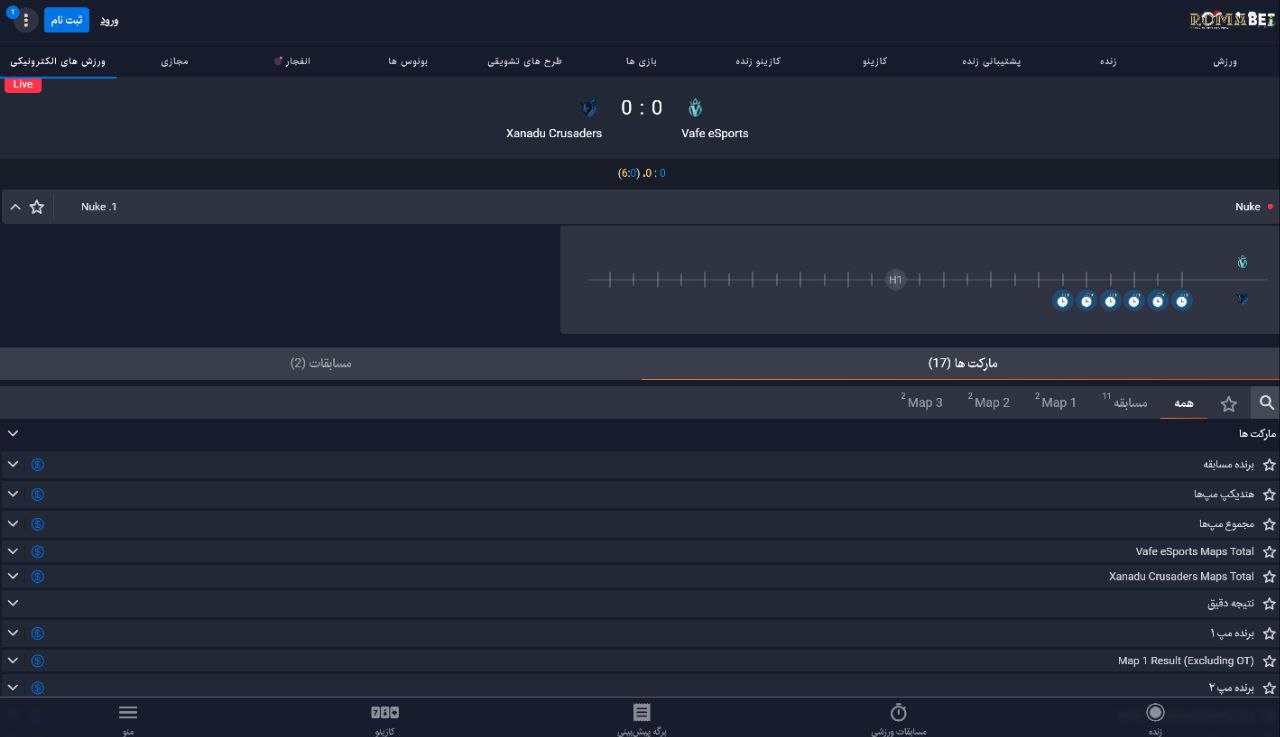Click the H1 marker on the timeline
The width and height of the screenshot is (1280, 737).
(x=895, y=280)
